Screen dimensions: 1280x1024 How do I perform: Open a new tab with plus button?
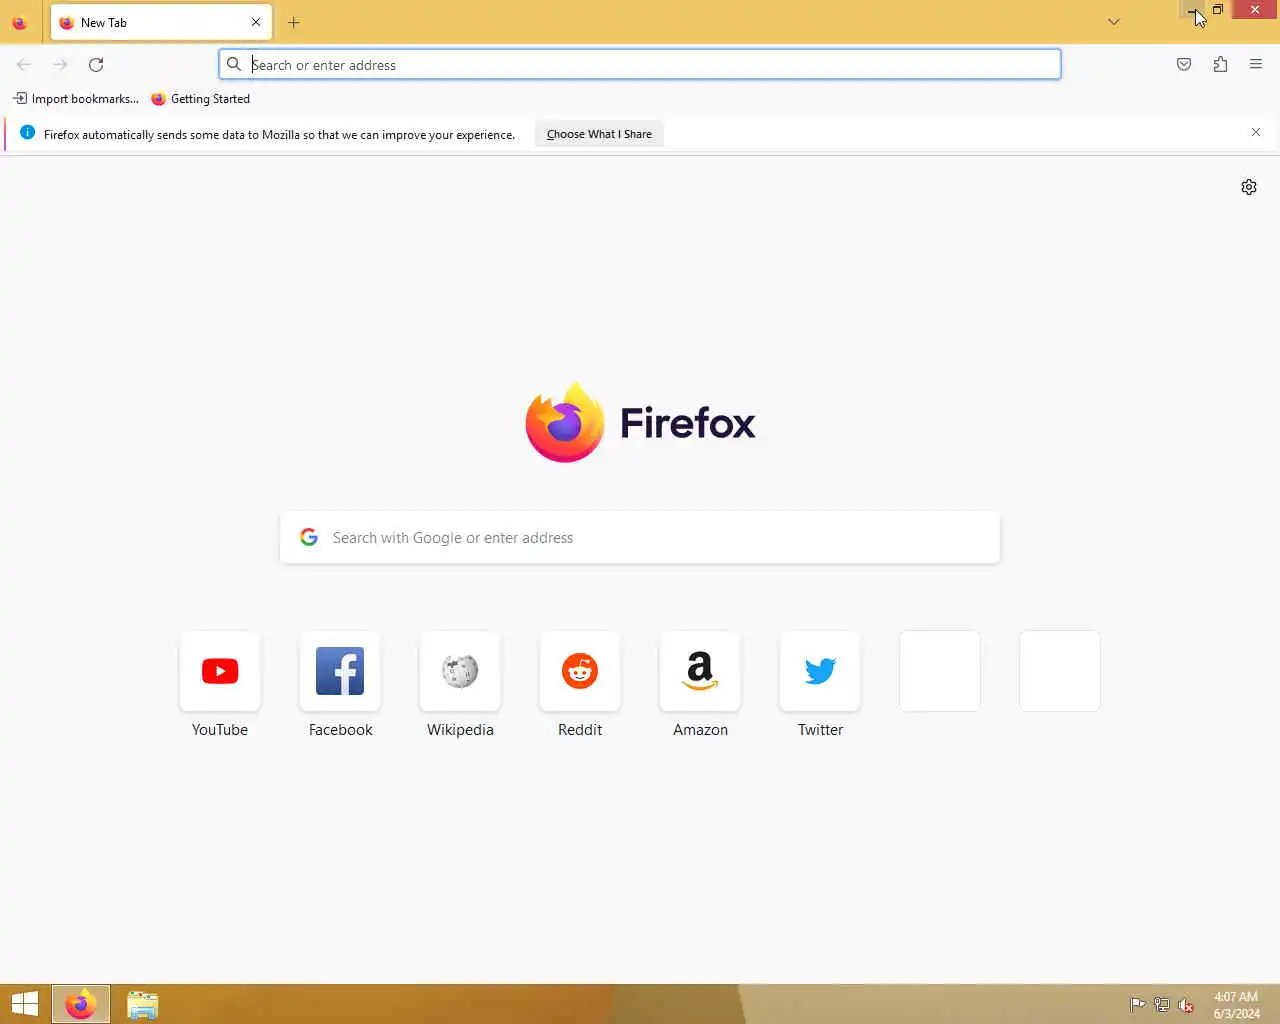[x=293, y=22]
